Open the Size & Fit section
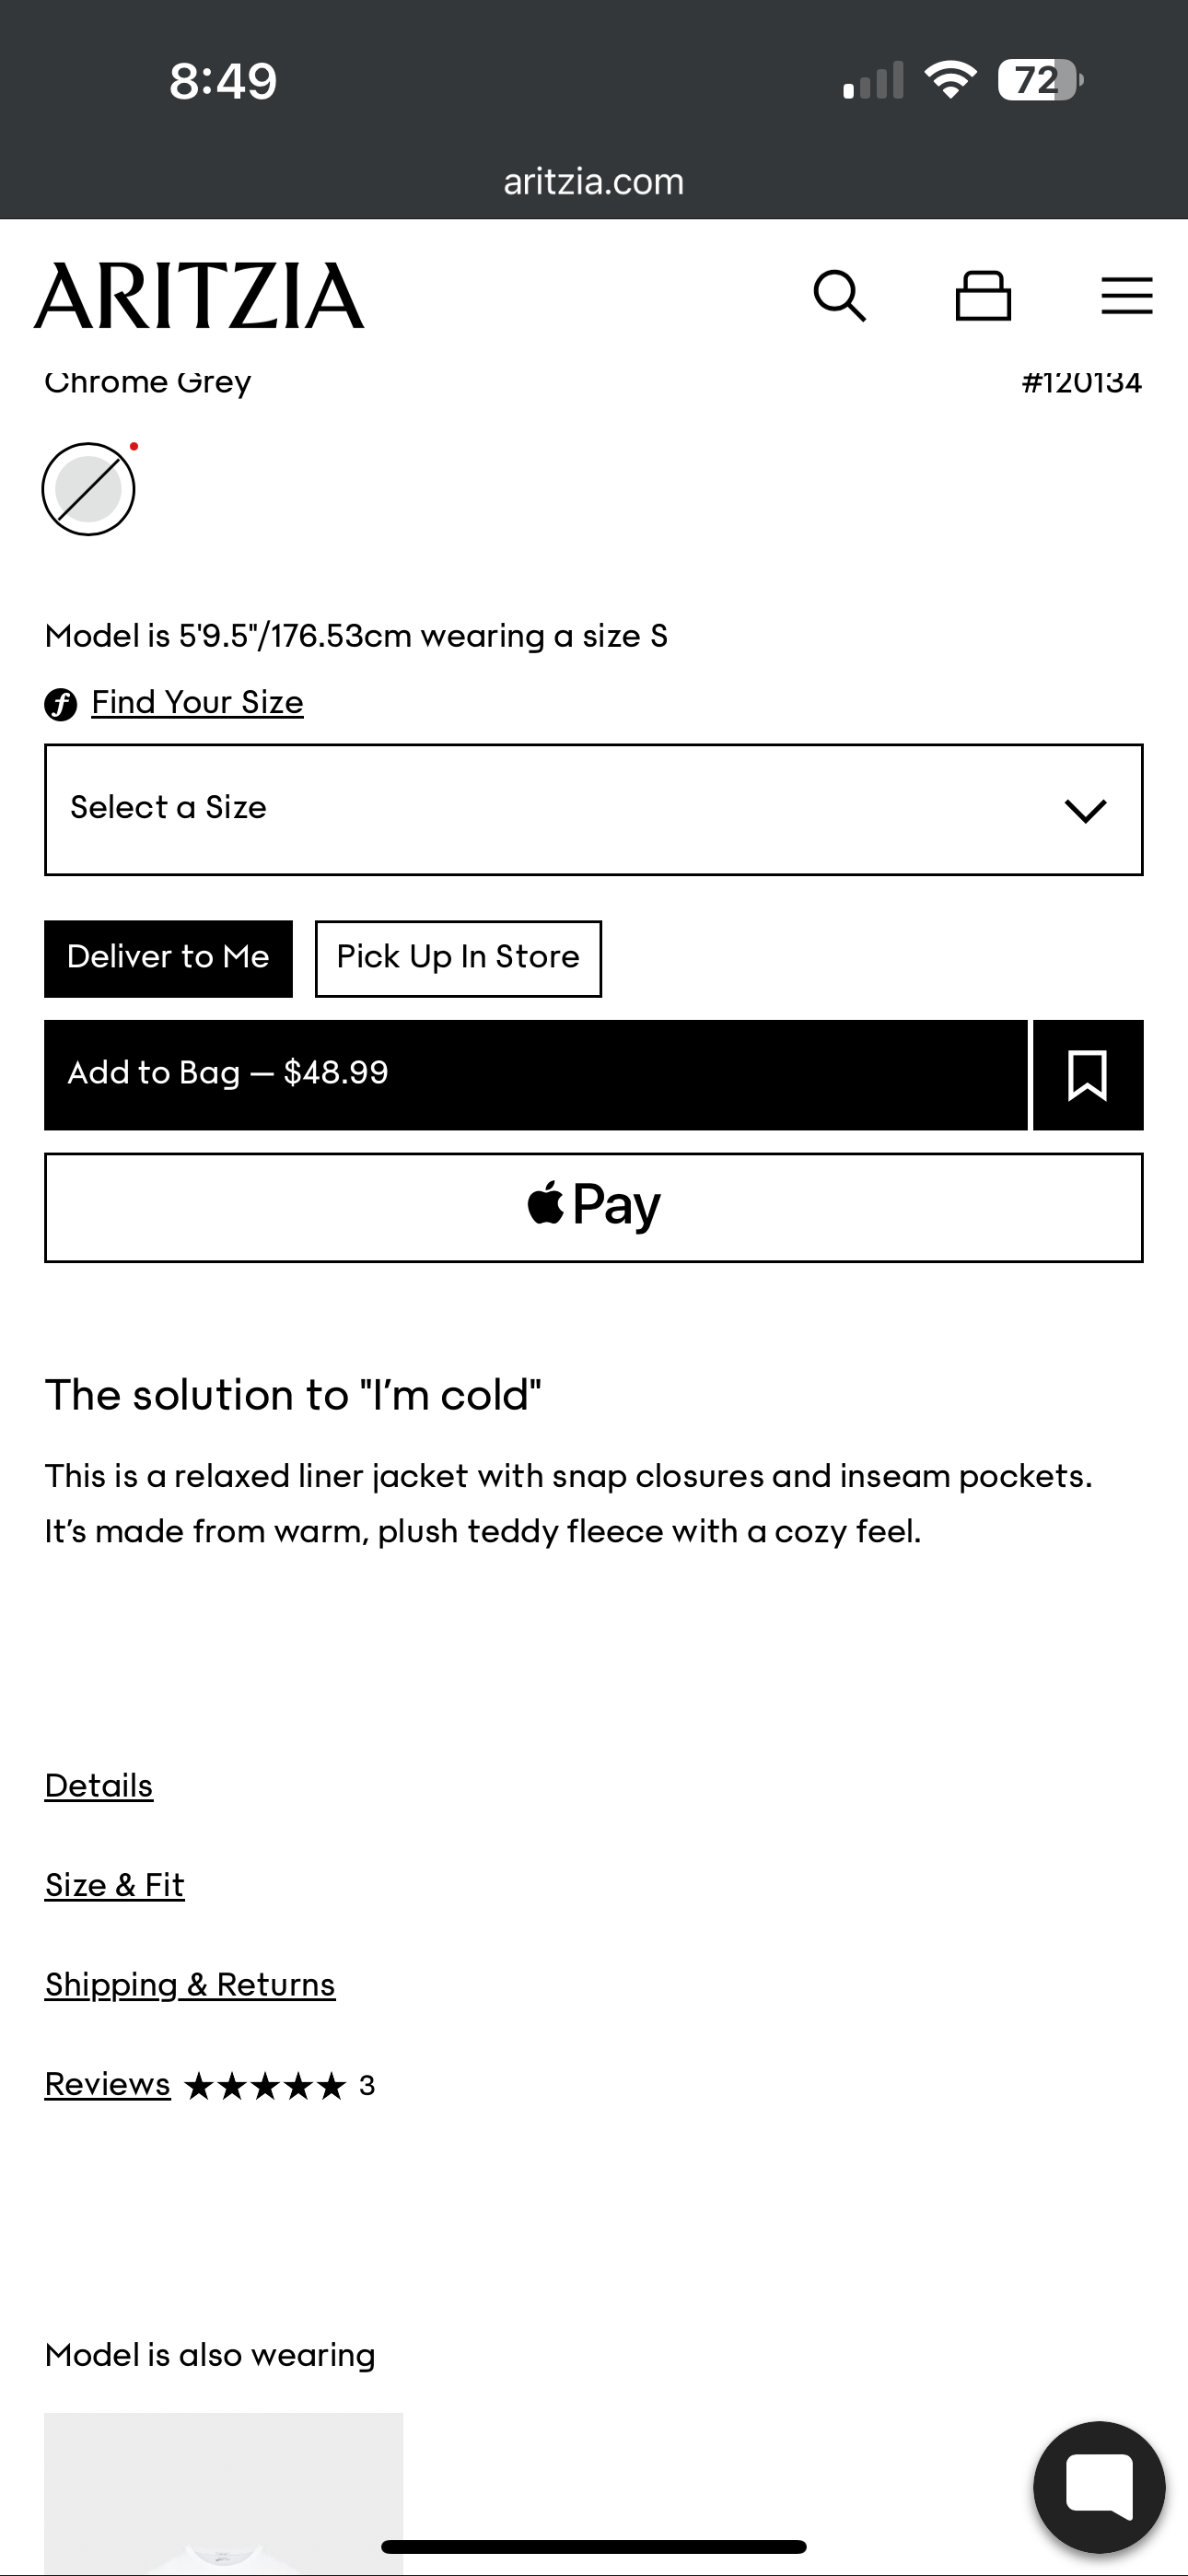Image resolution: width=1188 pixels, height=2576 pixels. coord(115,1885)
